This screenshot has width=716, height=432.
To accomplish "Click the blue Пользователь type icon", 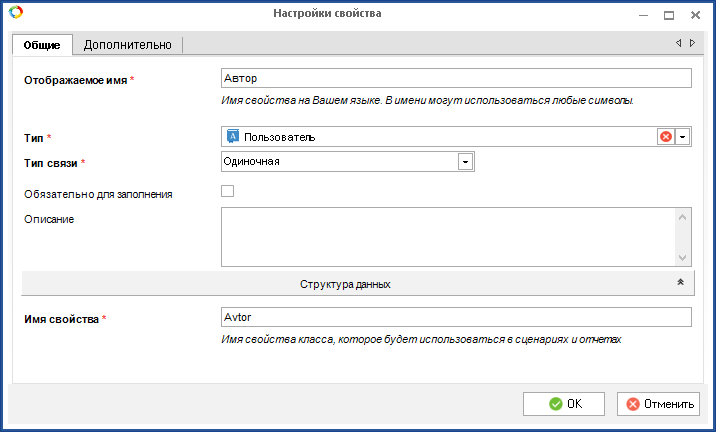I will click(233, 136).
